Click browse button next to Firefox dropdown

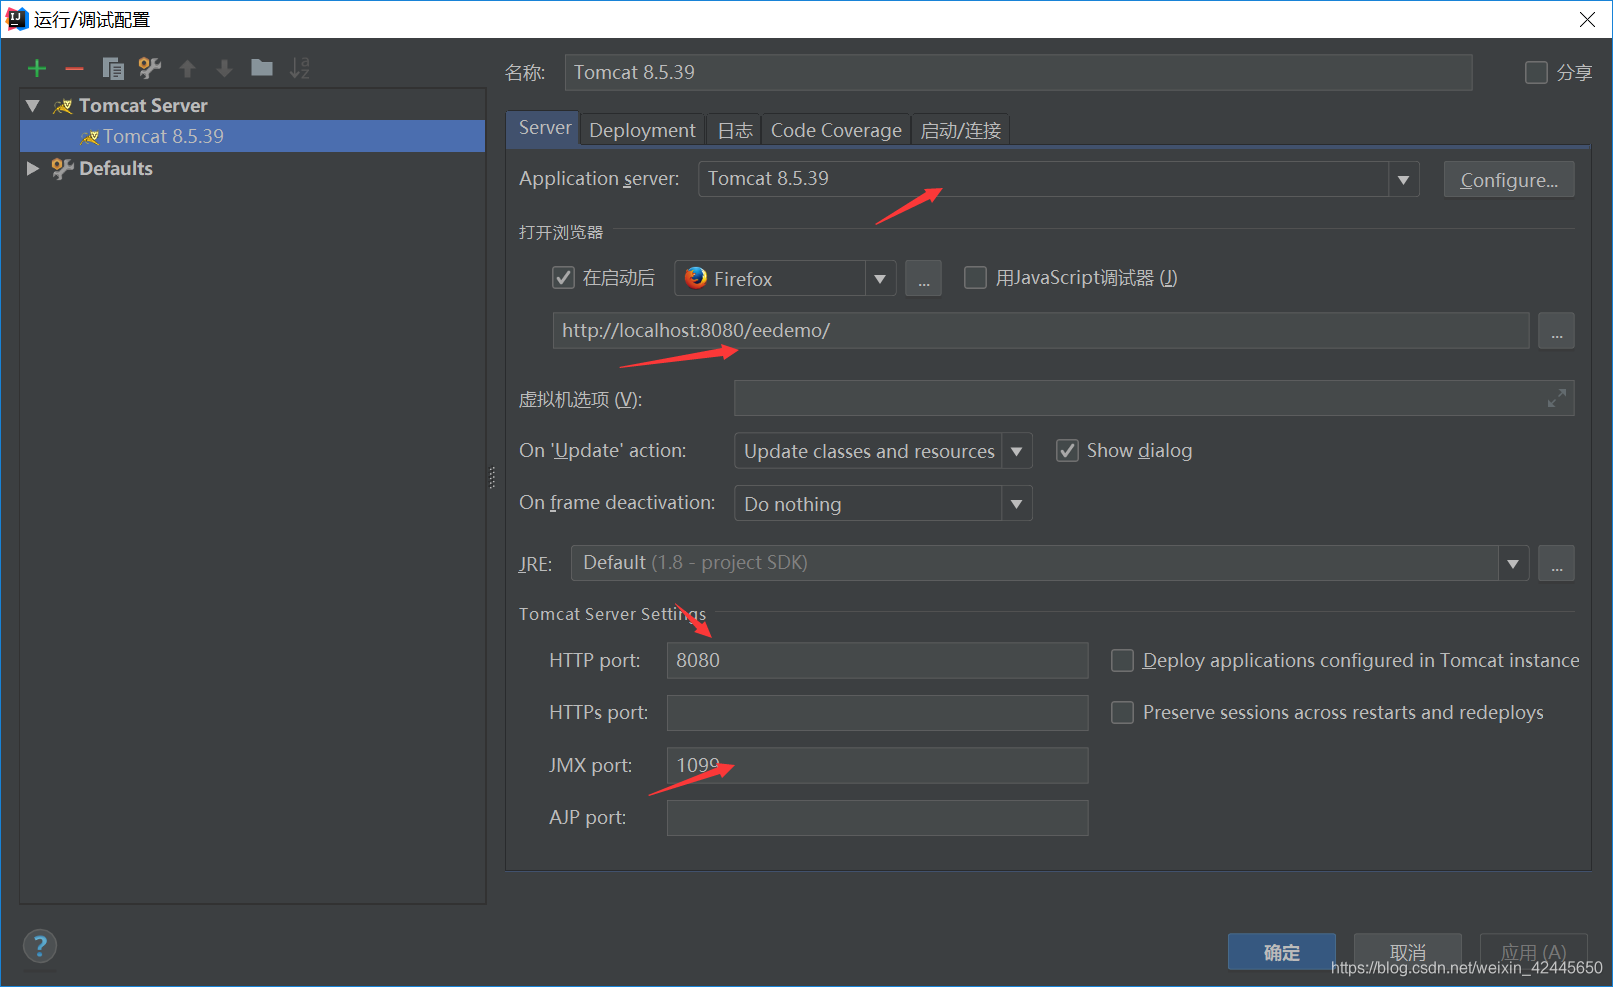coord(923,279)
